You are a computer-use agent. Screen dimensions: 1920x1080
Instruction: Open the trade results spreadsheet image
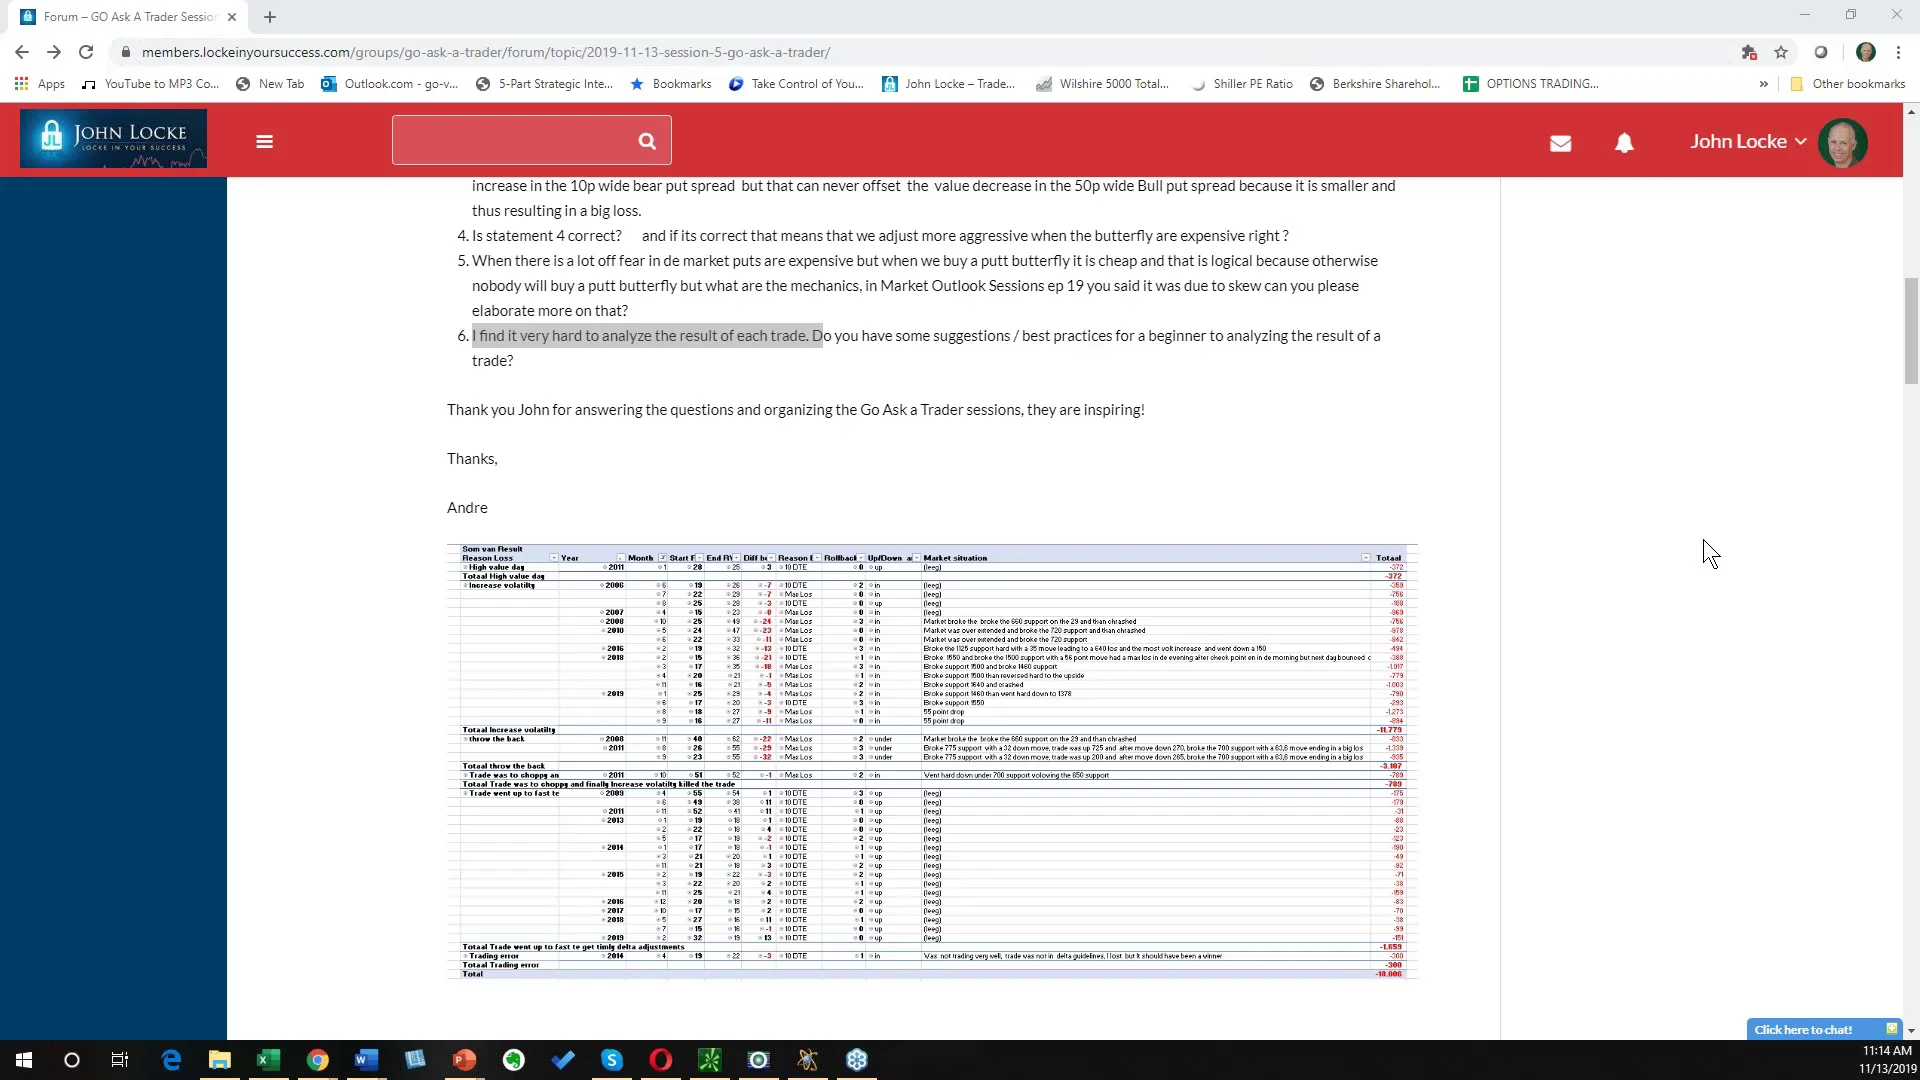point(932,761)
